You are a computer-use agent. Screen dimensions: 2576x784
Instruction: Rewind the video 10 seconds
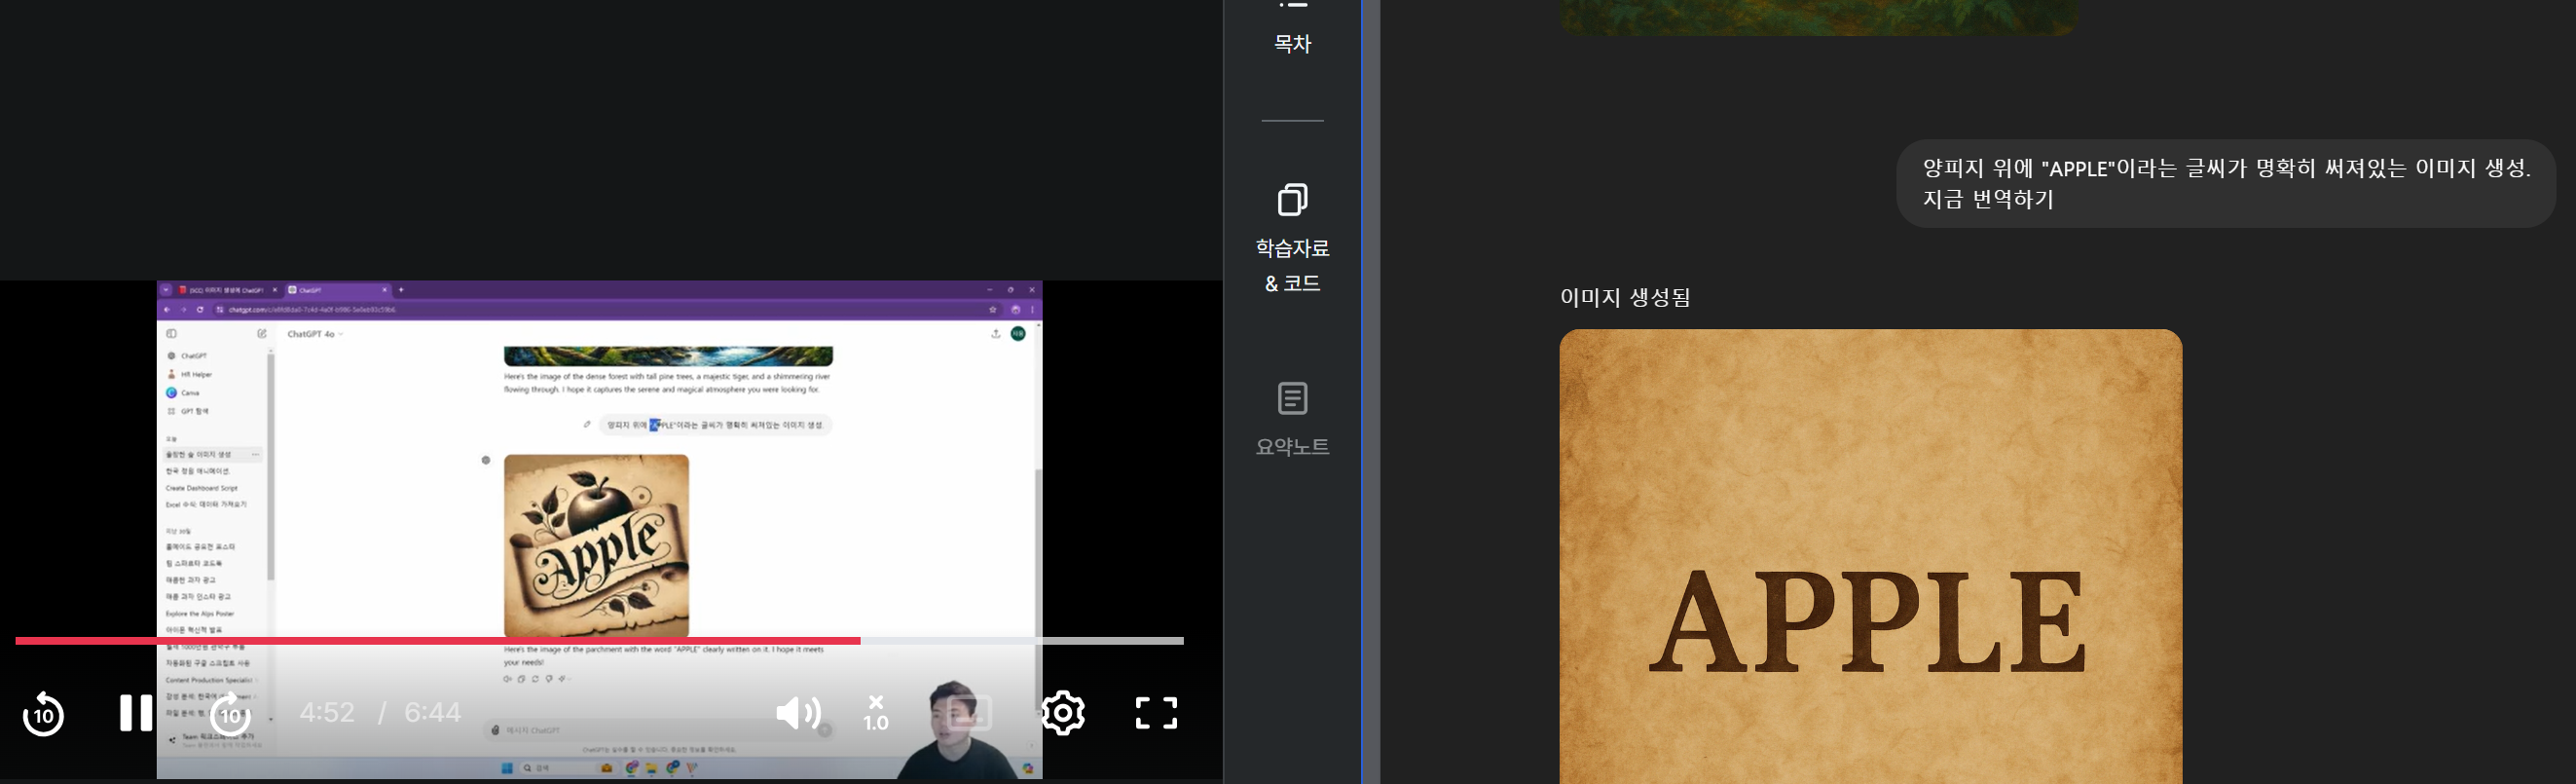(43, 713)
